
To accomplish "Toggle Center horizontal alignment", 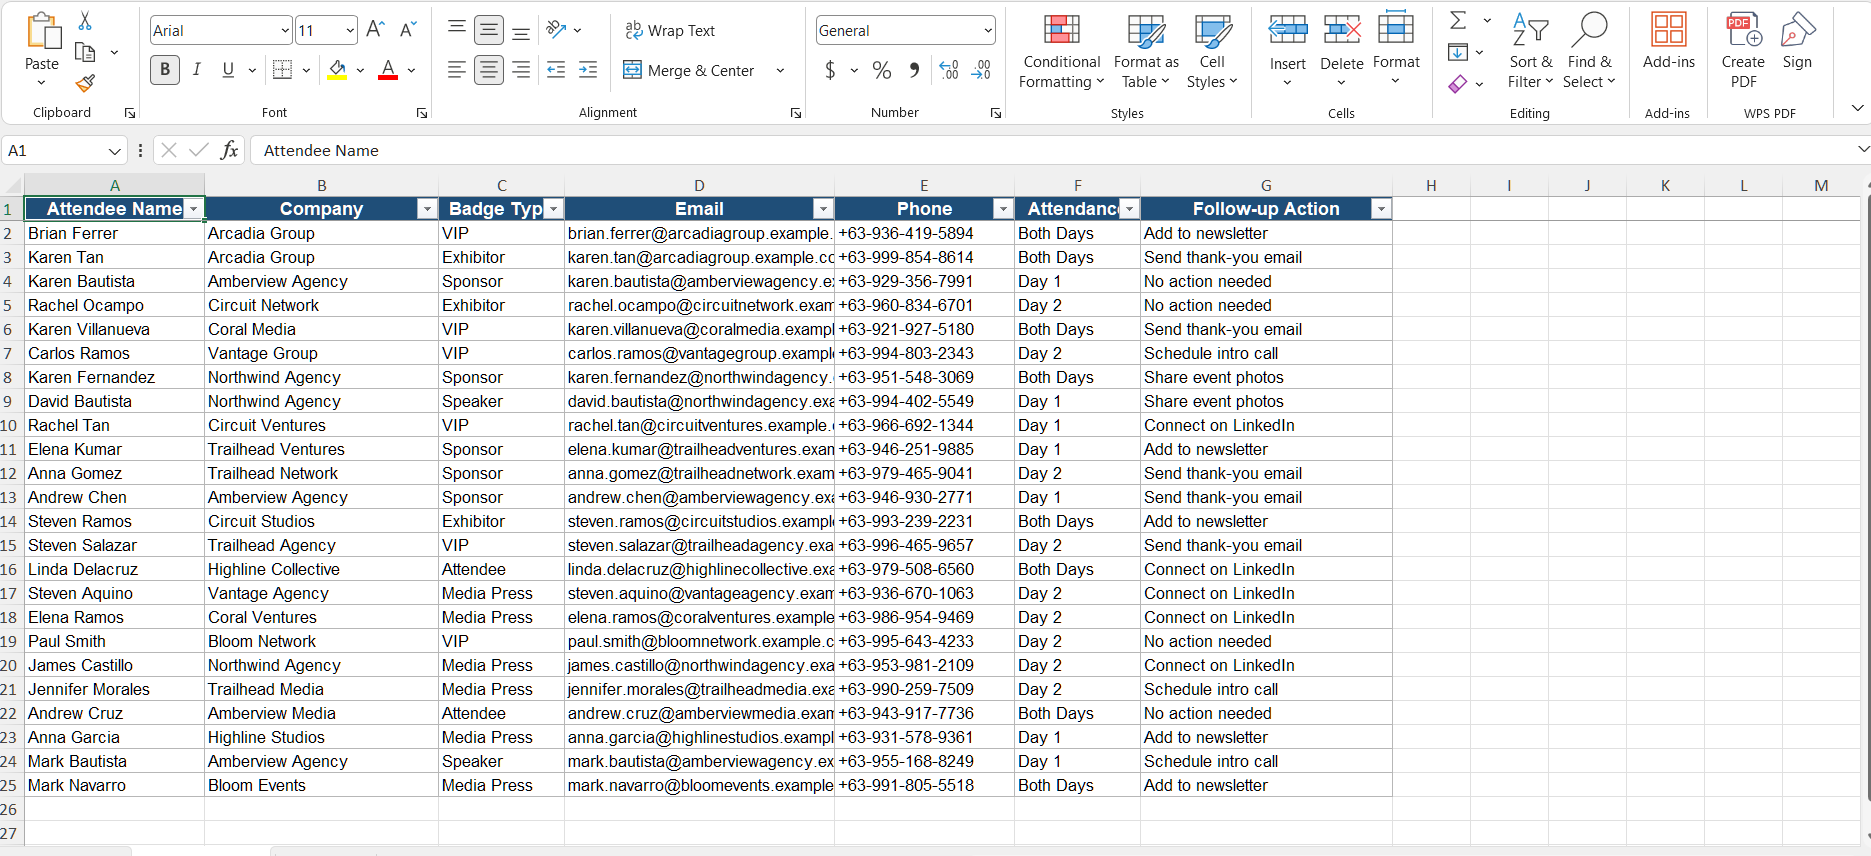I will (489, 70).
